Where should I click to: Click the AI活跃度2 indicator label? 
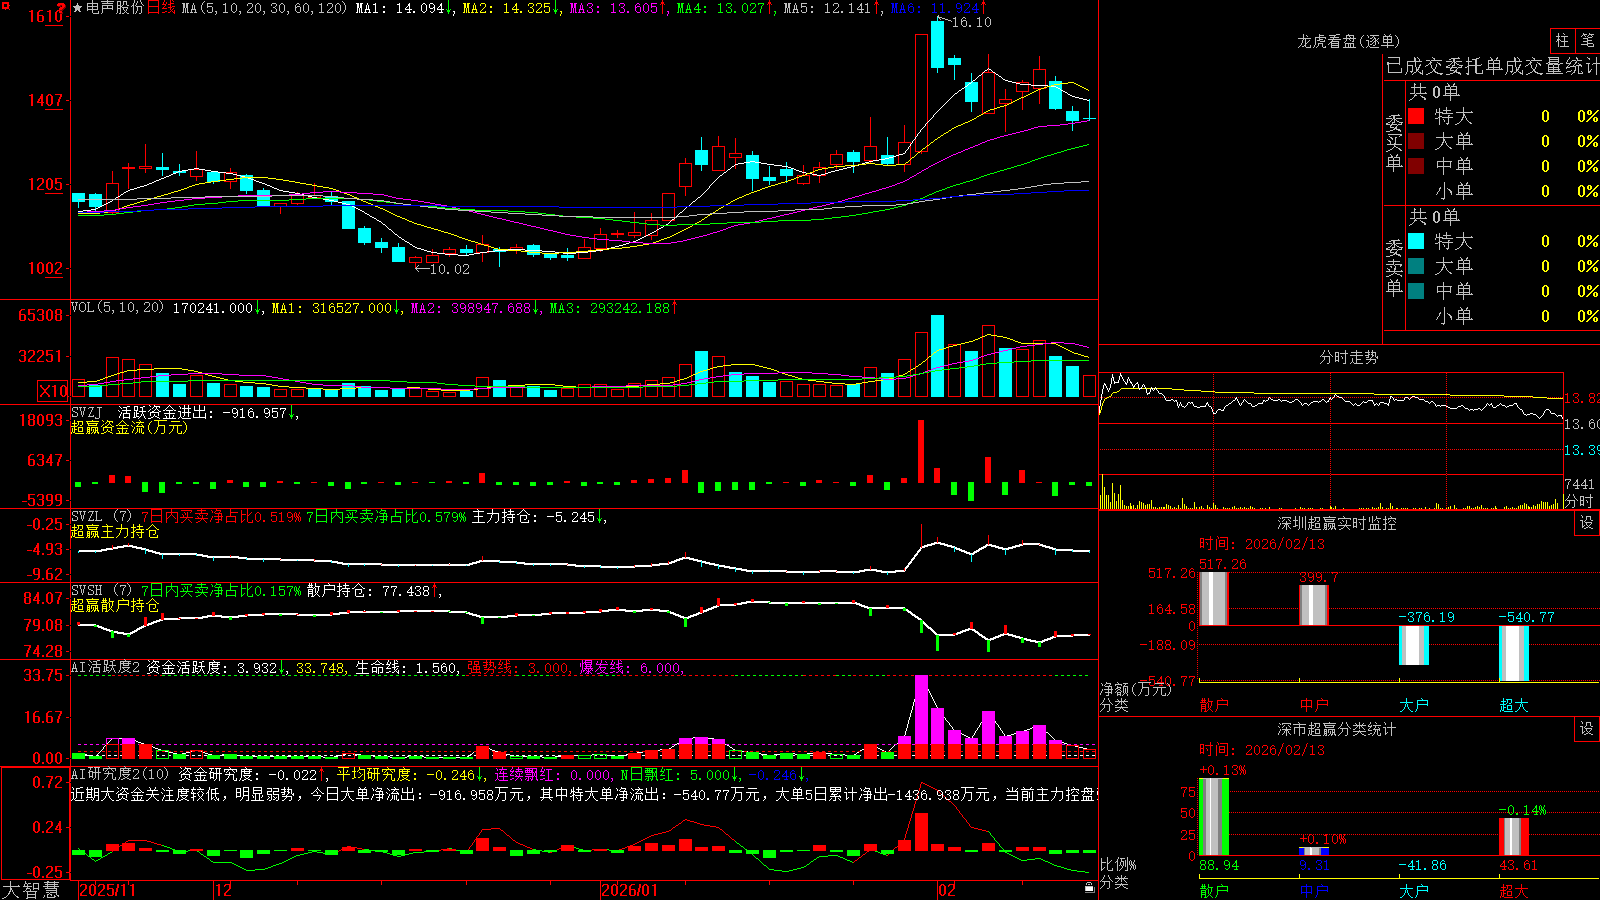point(106,668)
